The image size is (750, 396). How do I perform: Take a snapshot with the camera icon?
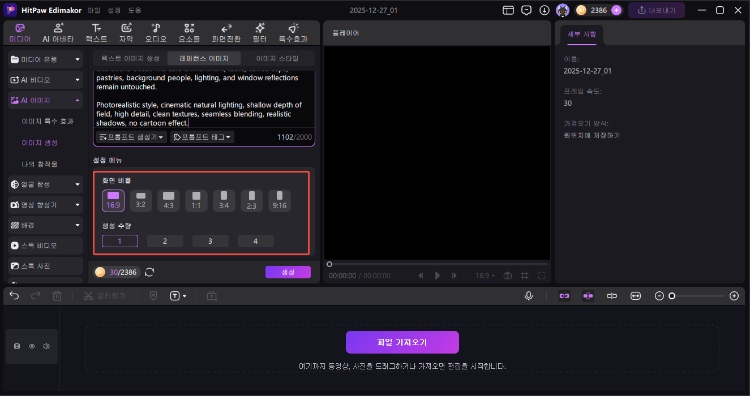click(x=507, y=275)
